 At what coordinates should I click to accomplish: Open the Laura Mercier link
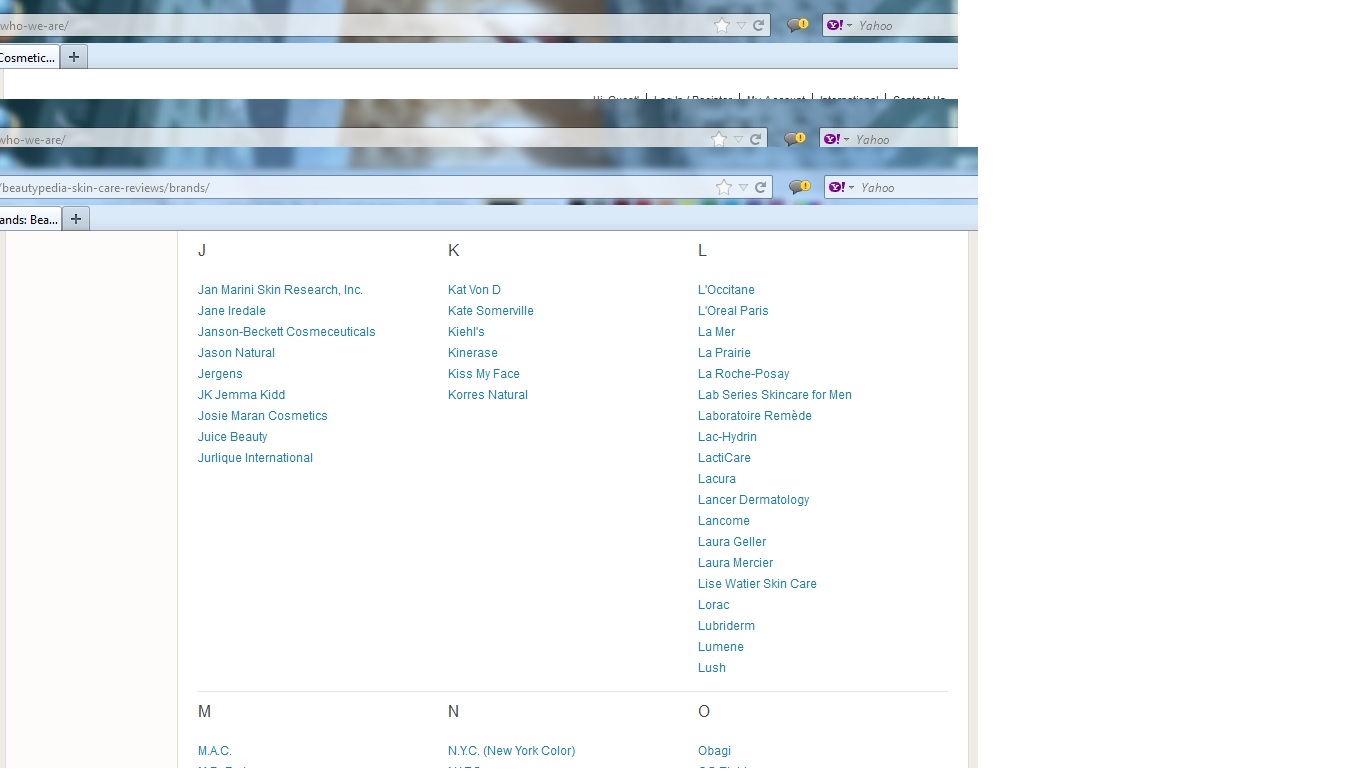[735, 563]
